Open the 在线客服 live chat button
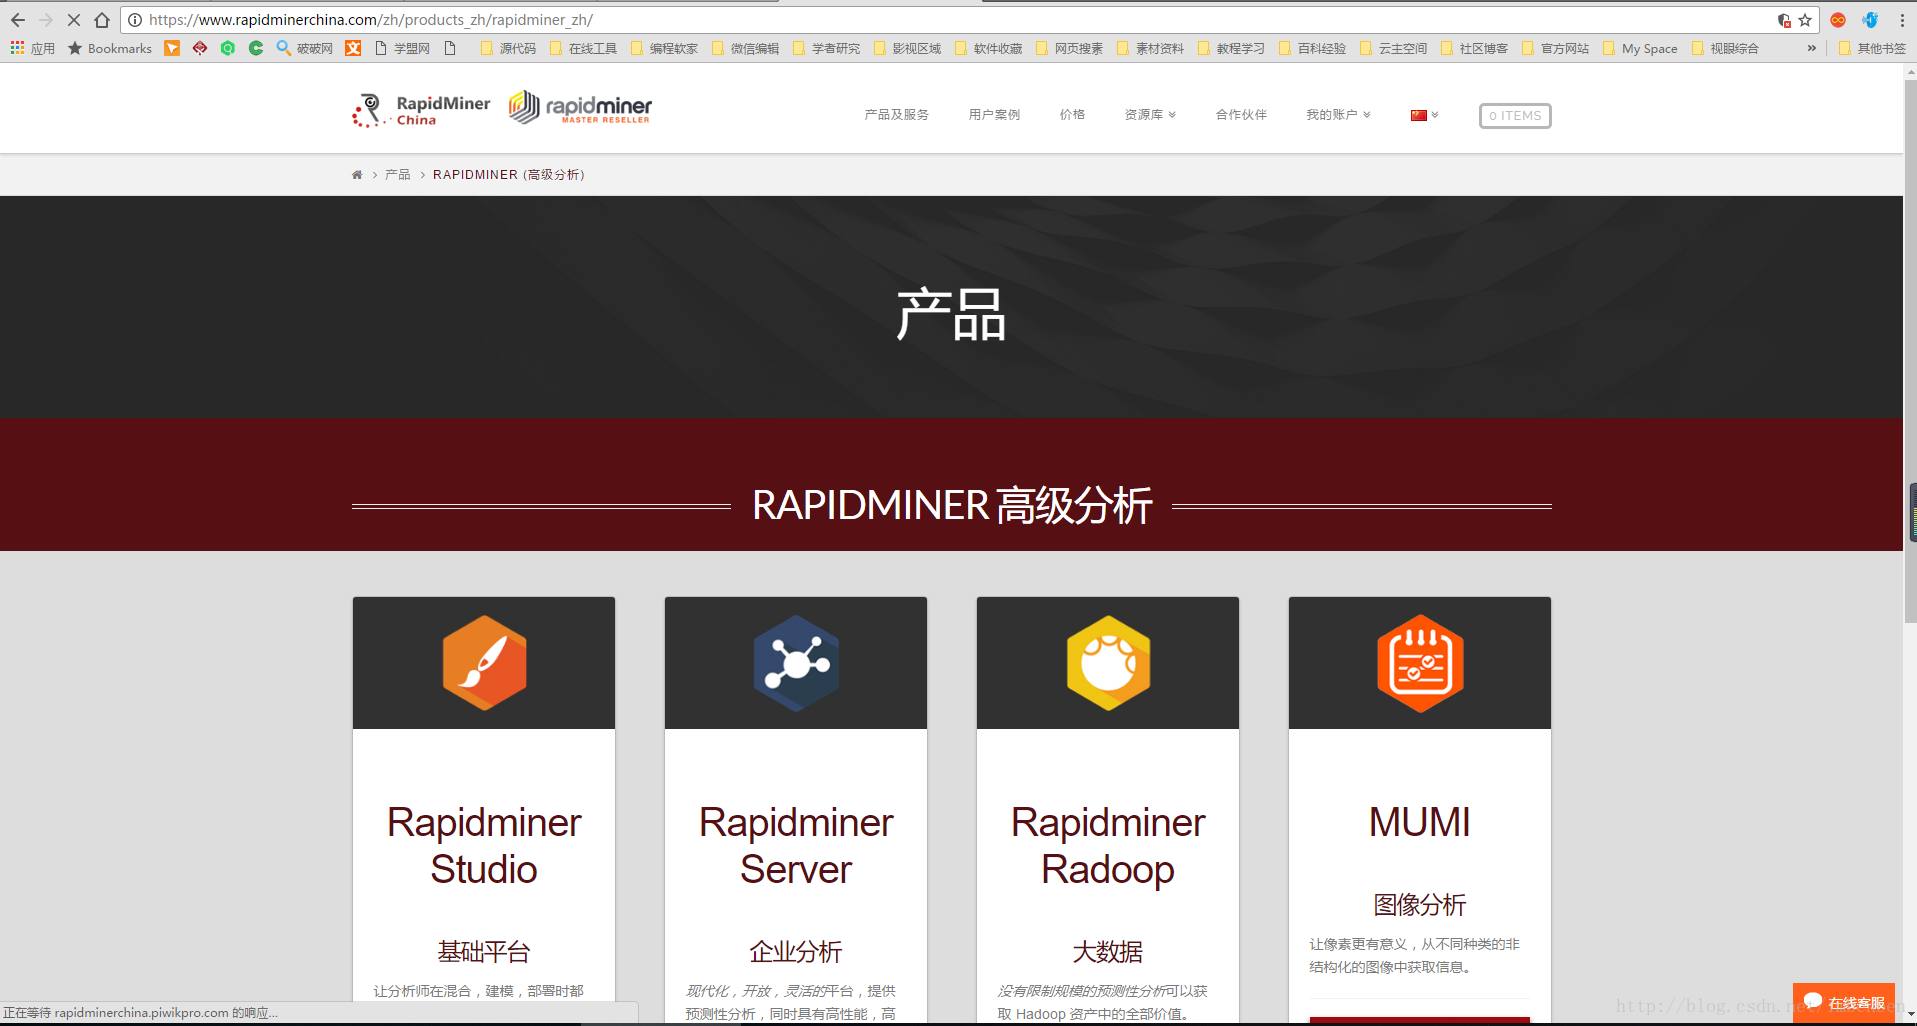 click(1844, 1003)
